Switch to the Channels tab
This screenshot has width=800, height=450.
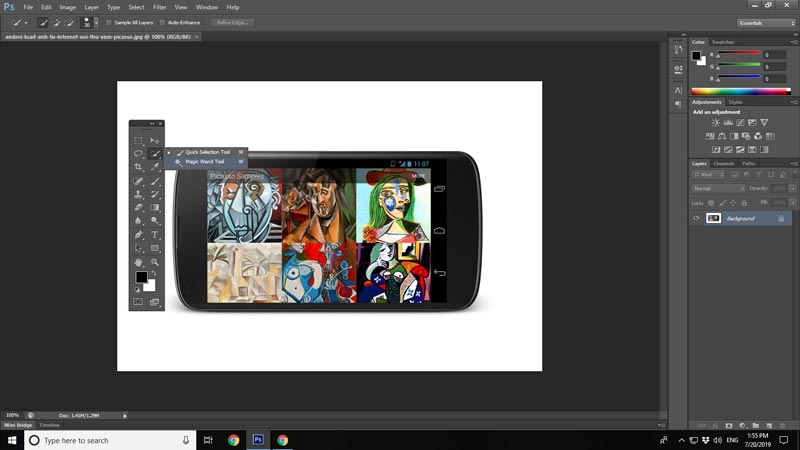coord(723,164)
